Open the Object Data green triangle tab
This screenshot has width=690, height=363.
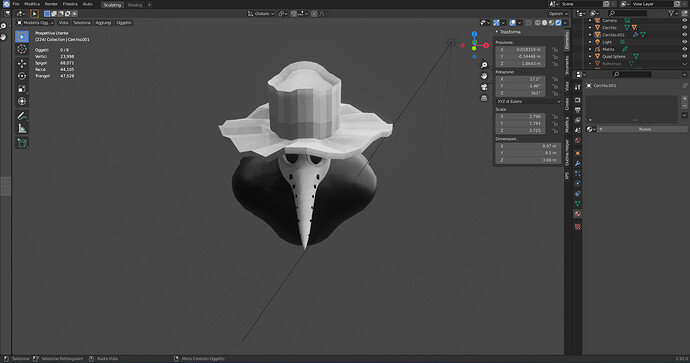pos(577,204)
